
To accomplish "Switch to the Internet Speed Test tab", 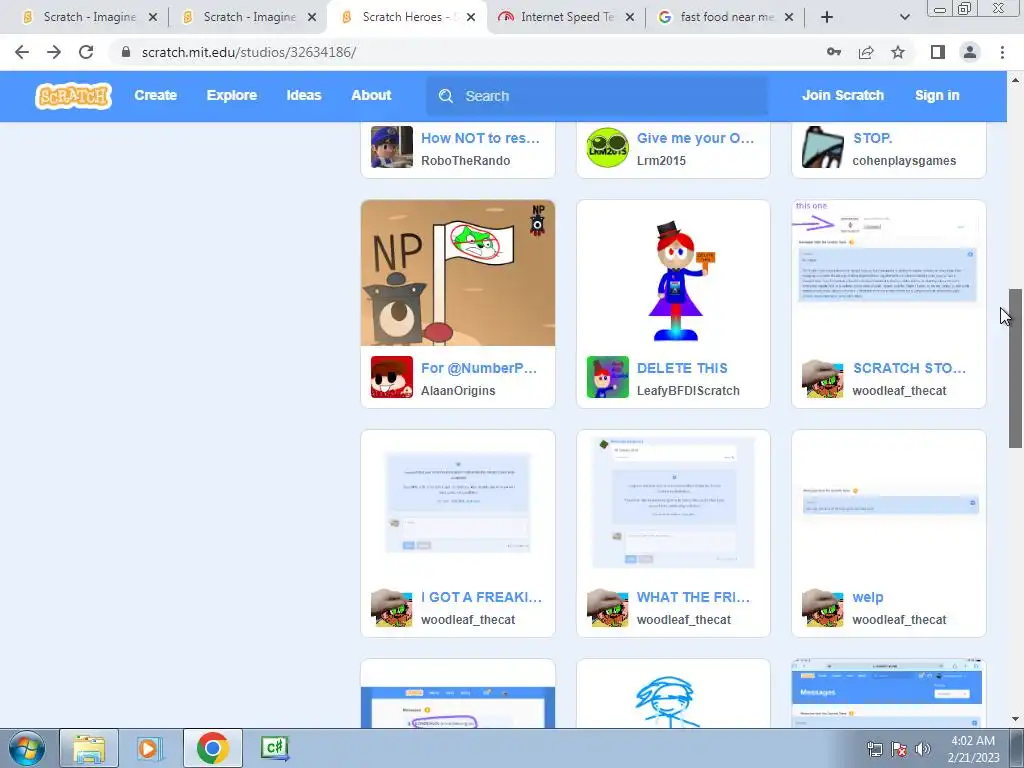I will (x=566, y=17).
